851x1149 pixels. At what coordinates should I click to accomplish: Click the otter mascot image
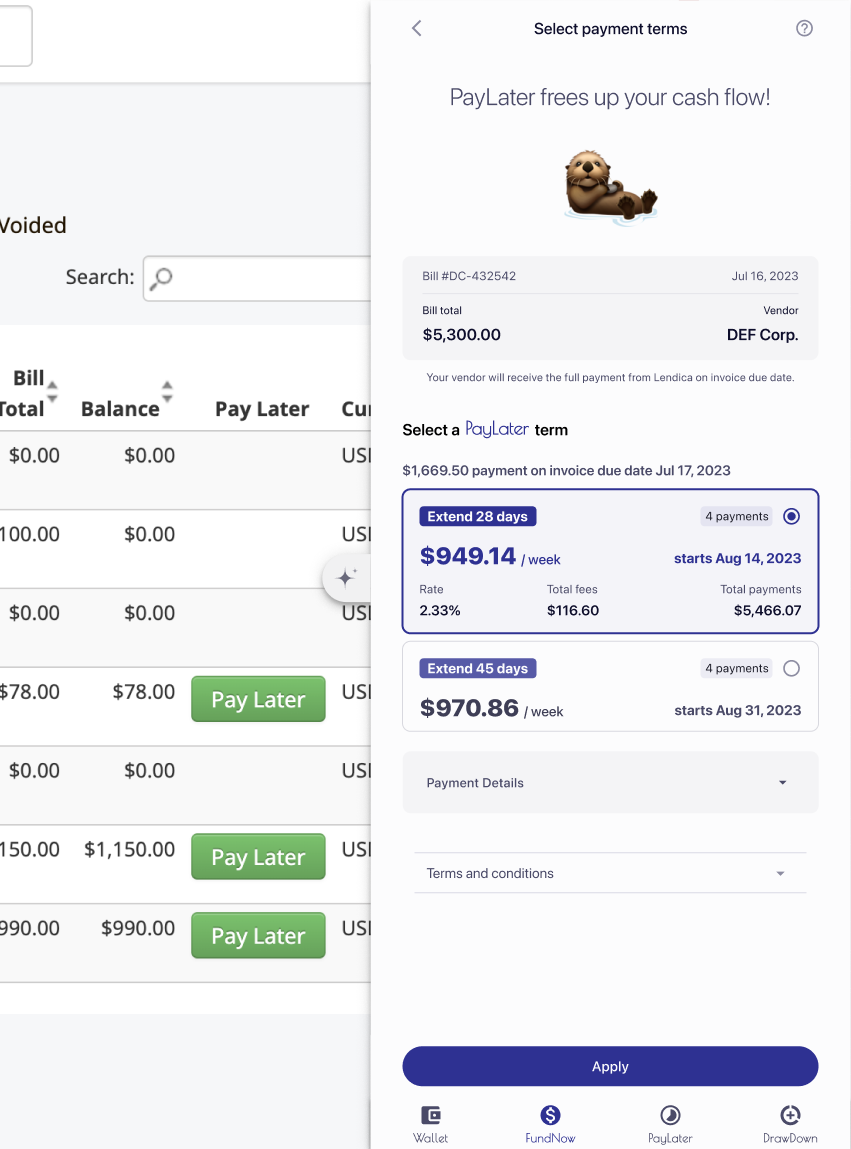pyautogui.click(x=610, y=186)
